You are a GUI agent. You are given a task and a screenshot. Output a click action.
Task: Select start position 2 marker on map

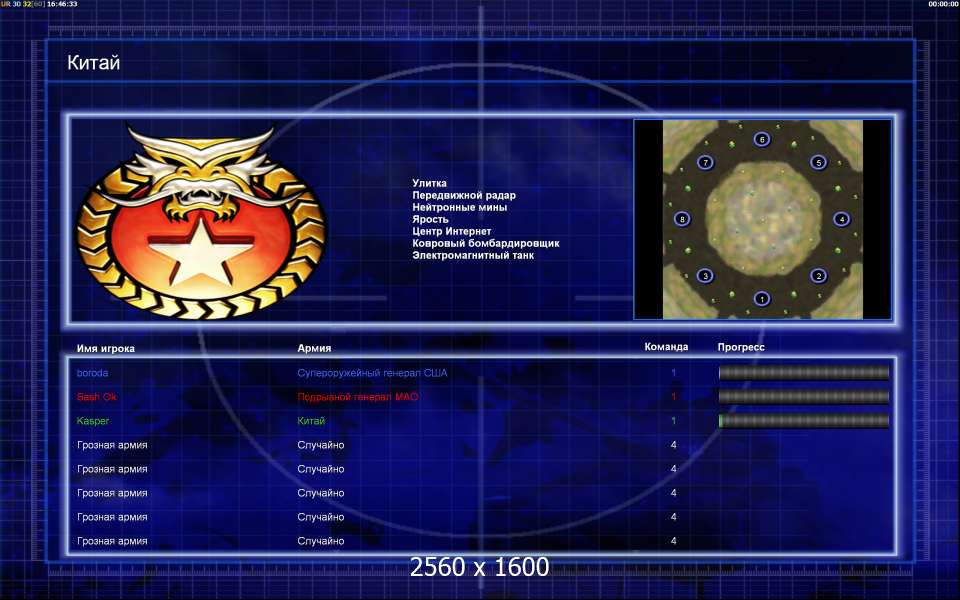[x=819, y=276]
